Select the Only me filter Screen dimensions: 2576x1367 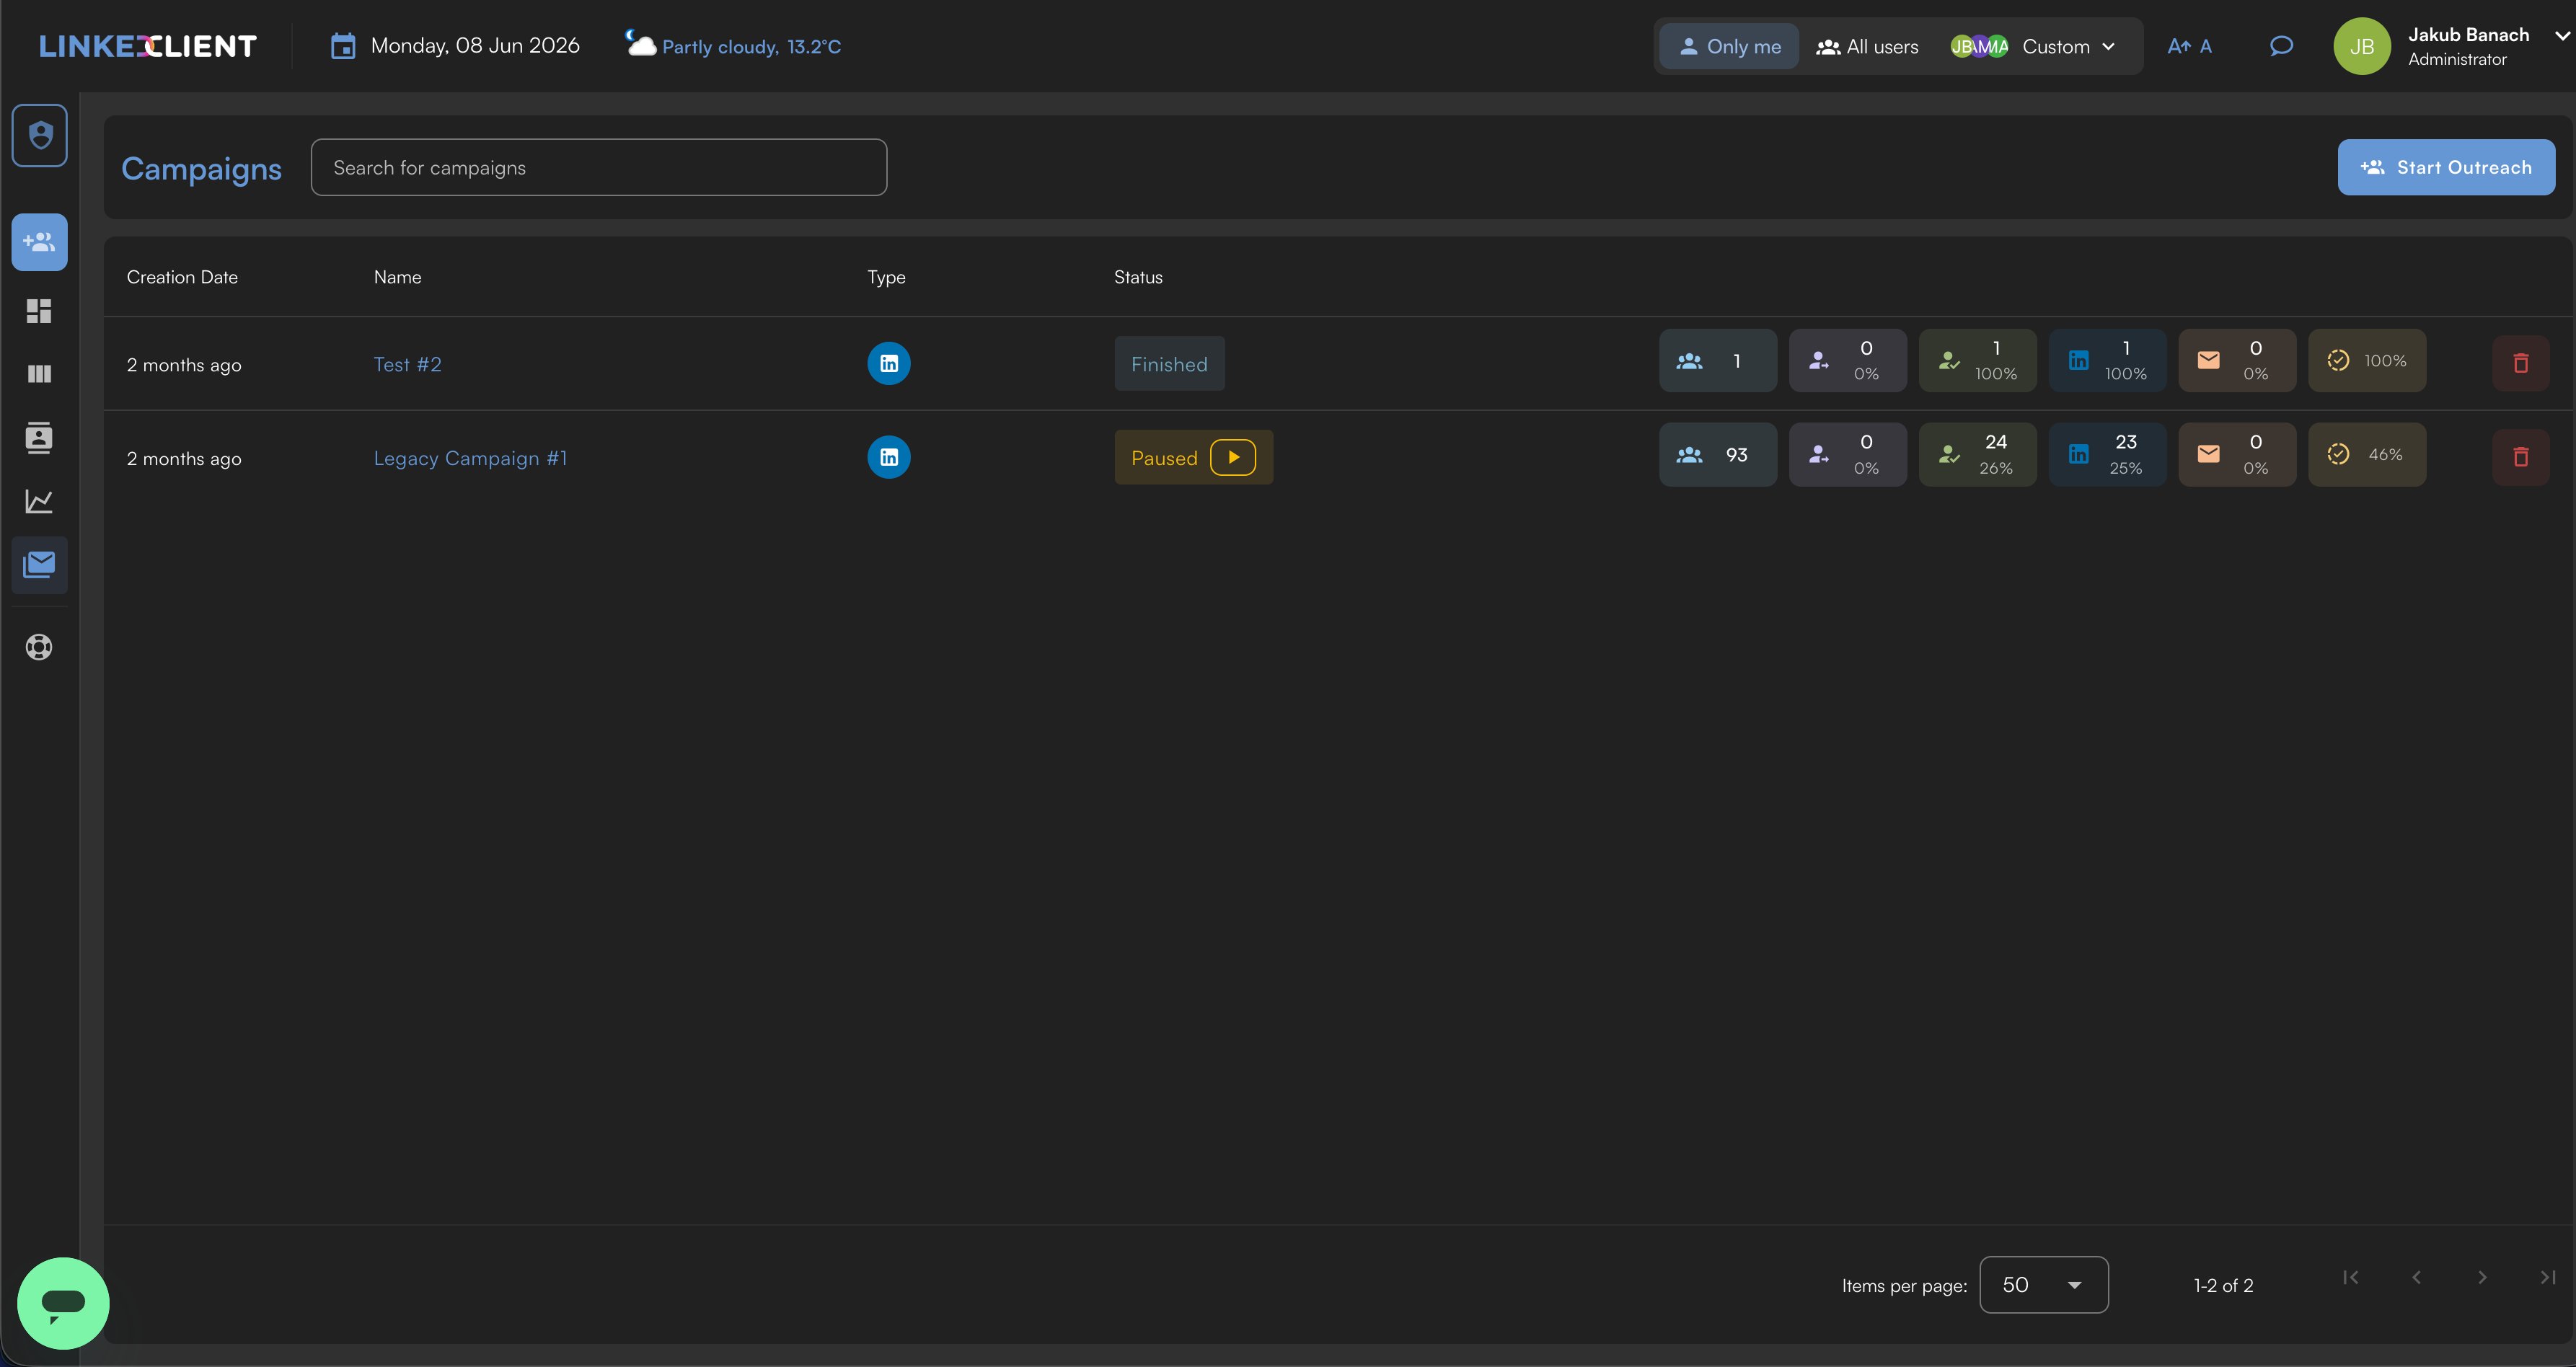pyautogui.click(x=1729, y=46)
